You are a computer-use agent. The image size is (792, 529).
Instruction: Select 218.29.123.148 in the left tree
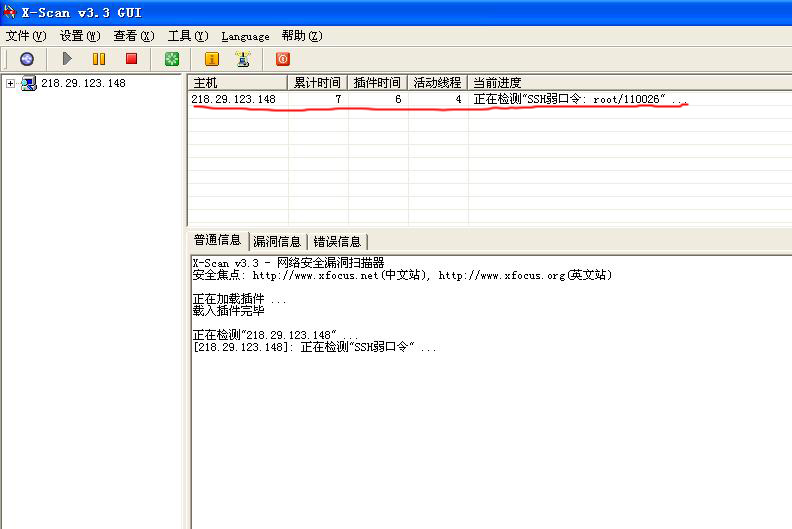[83, 83]
